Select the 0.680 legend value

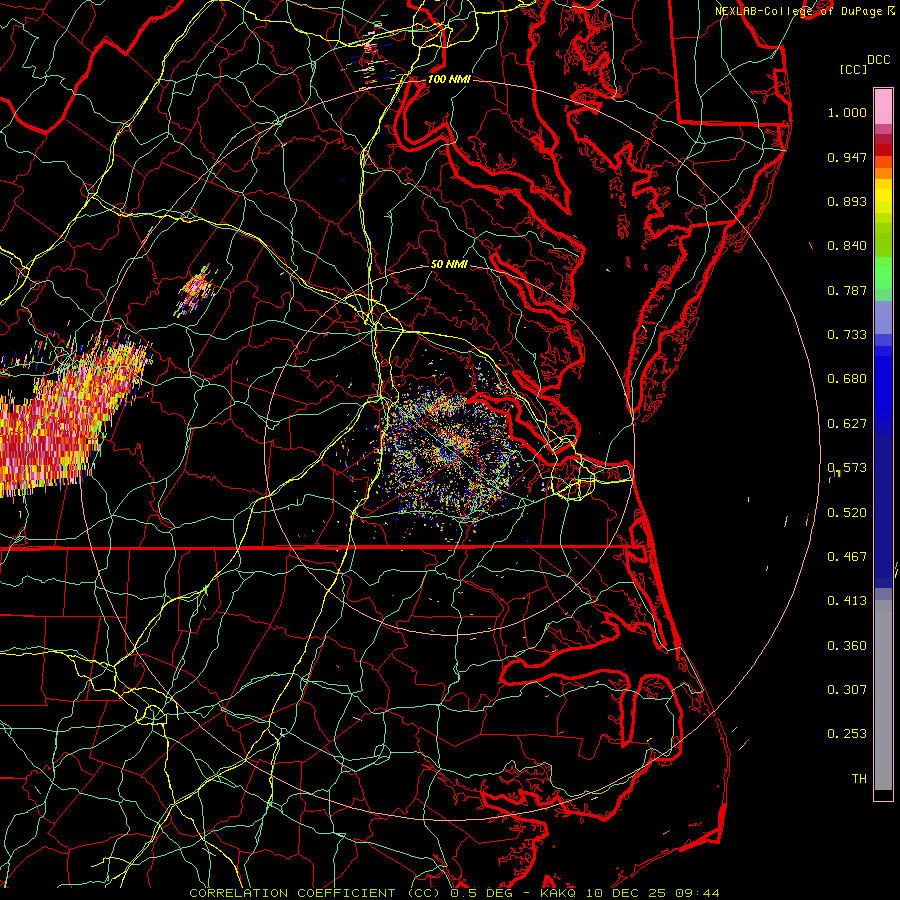click(x=847, y=379)
